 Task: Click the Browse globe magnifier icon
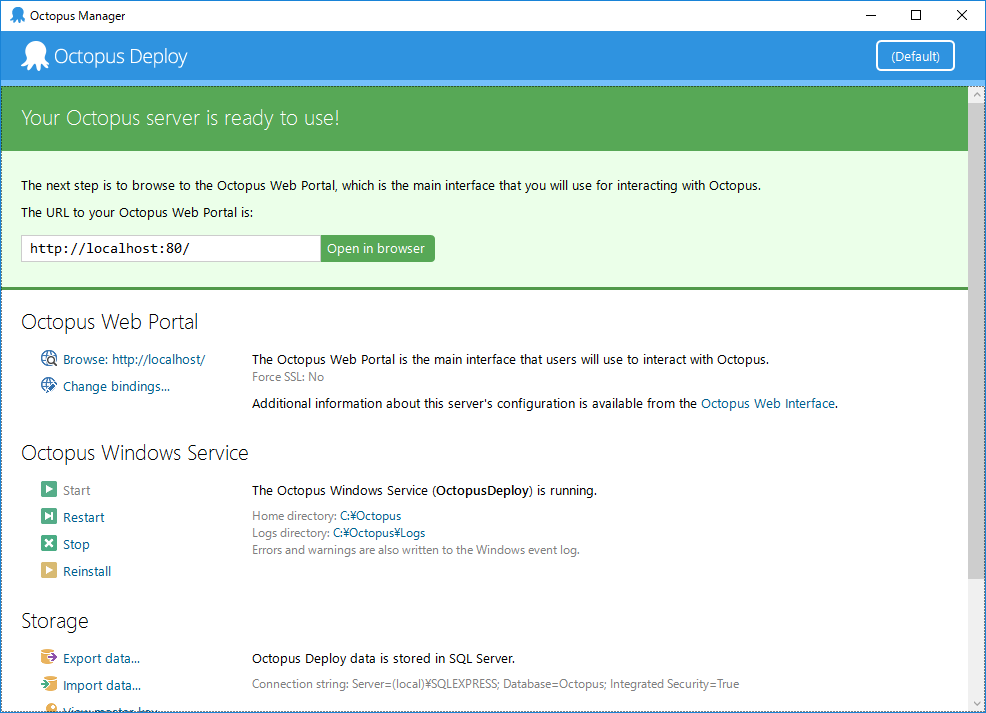pyautogui.click(x=49, y=358)
